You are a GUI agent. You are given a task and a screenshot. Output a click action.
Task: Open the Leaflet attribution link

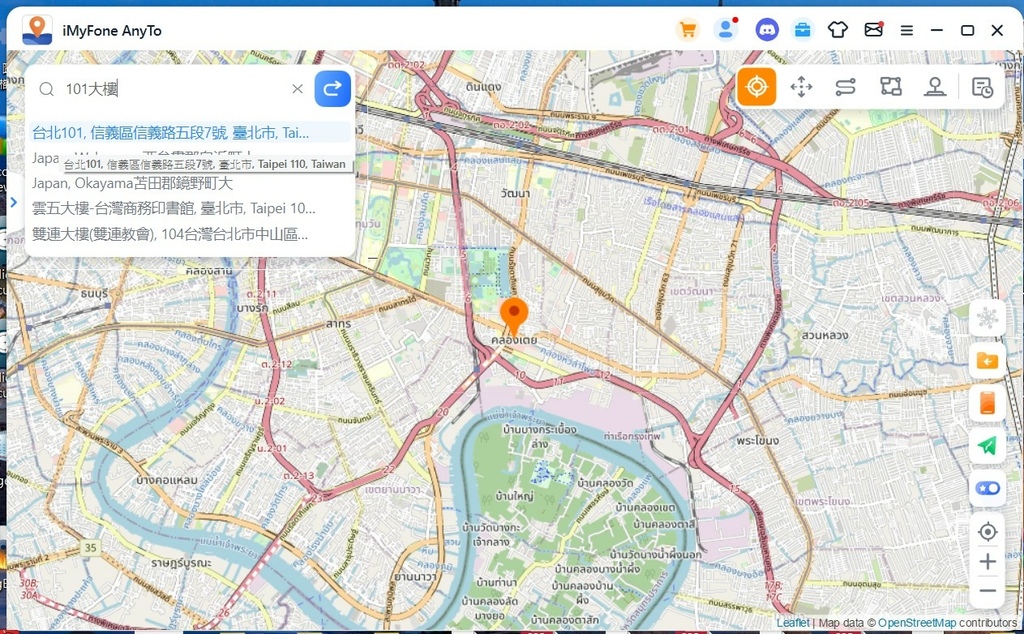click(x=793, y=623)
